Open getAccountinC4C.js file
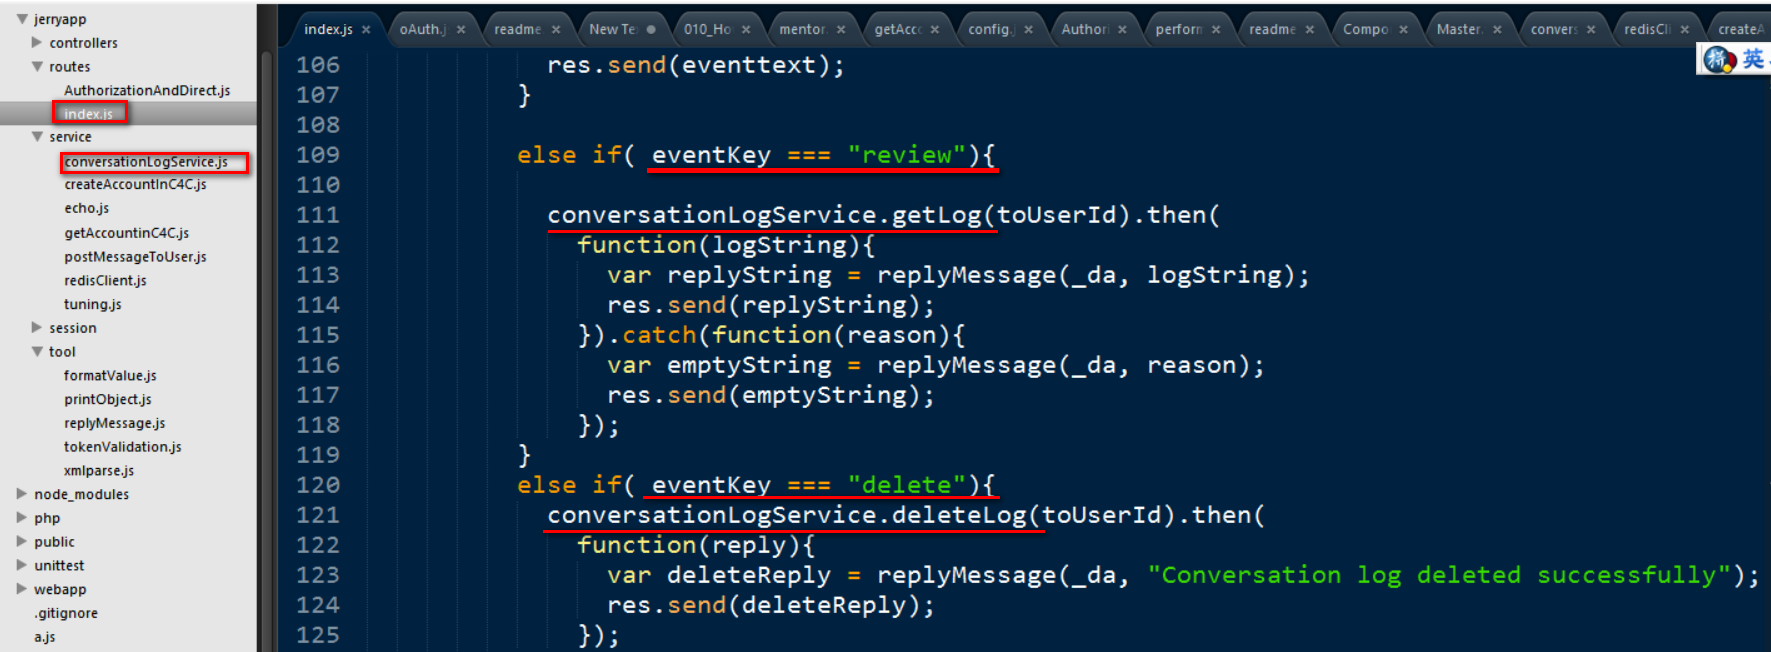Viewport: 1771px width, 652px height. point(126,233)
